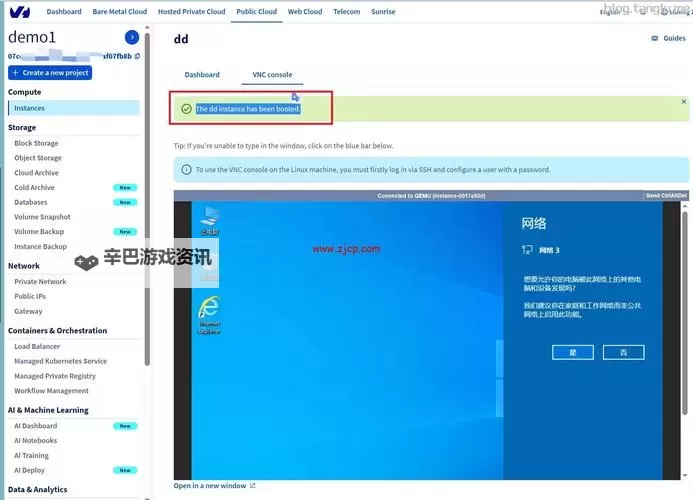Select the VNC console tab
Viewport: 693px width, 500px height.
click(272, 75)
